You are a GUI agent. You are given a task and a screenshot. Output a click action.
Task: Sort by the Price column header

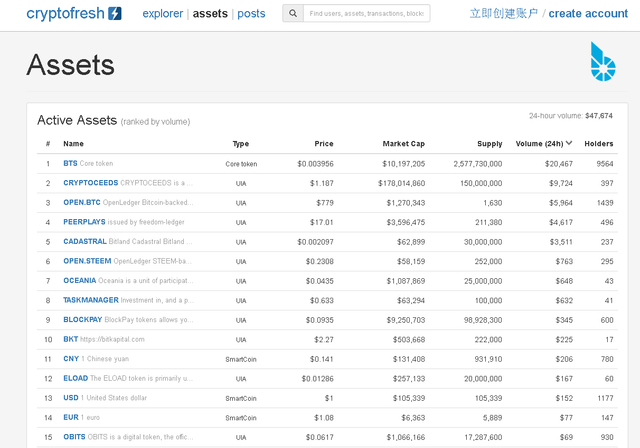pyautogui.click(x=324, y=144)
